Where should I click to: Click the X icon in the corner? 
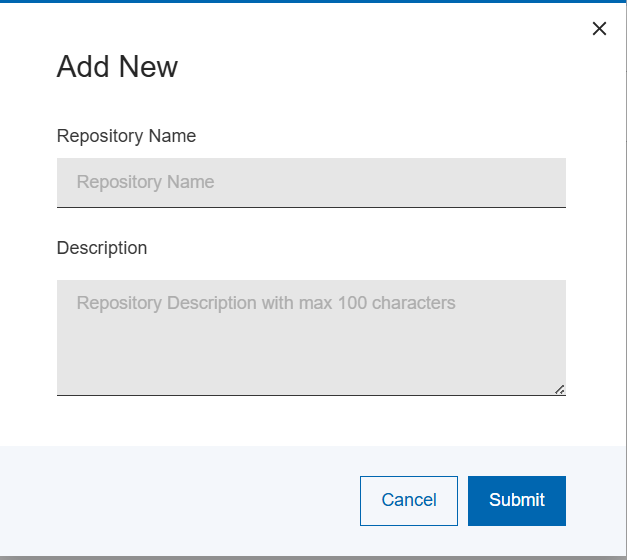[599, 29]
